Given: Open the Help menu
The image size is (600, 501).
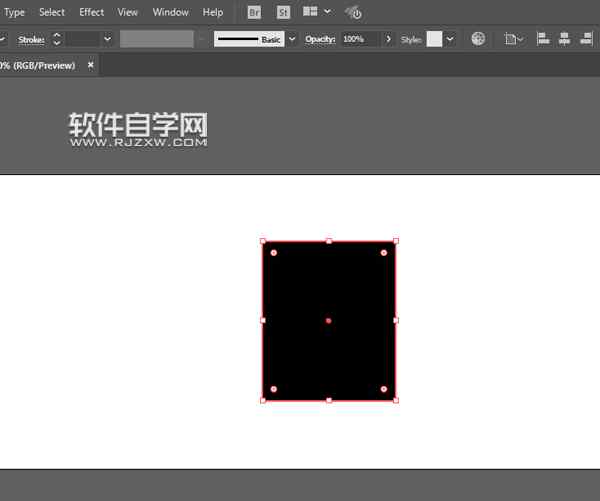Looking at the screenshot, I should pos(213,12).
